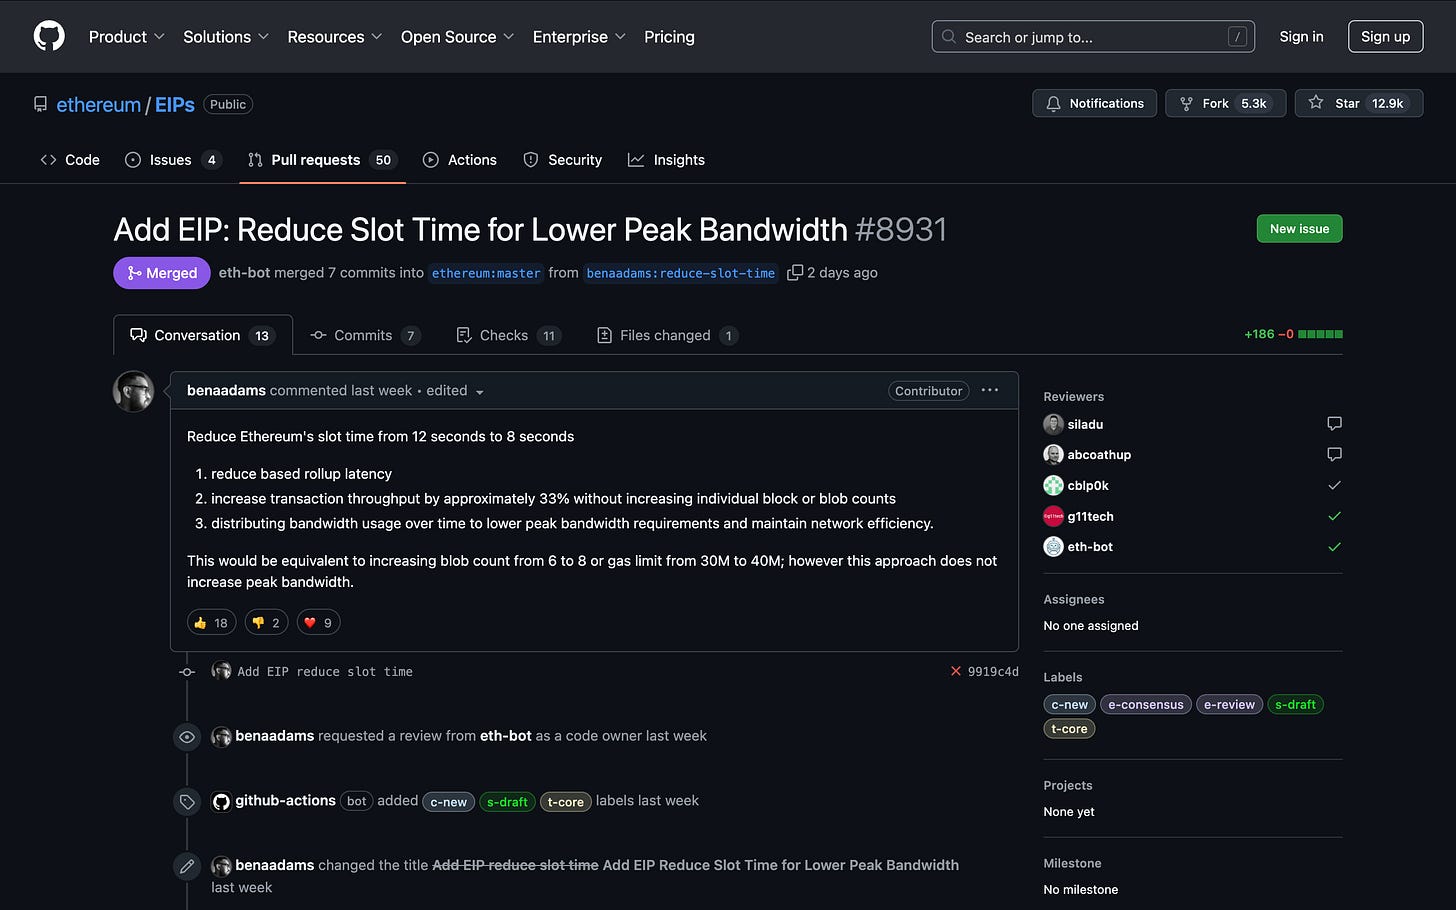Open the benaadams:reduce-slot-time branch link
The width and height of the screenshot is (1456, 910).
680,273
